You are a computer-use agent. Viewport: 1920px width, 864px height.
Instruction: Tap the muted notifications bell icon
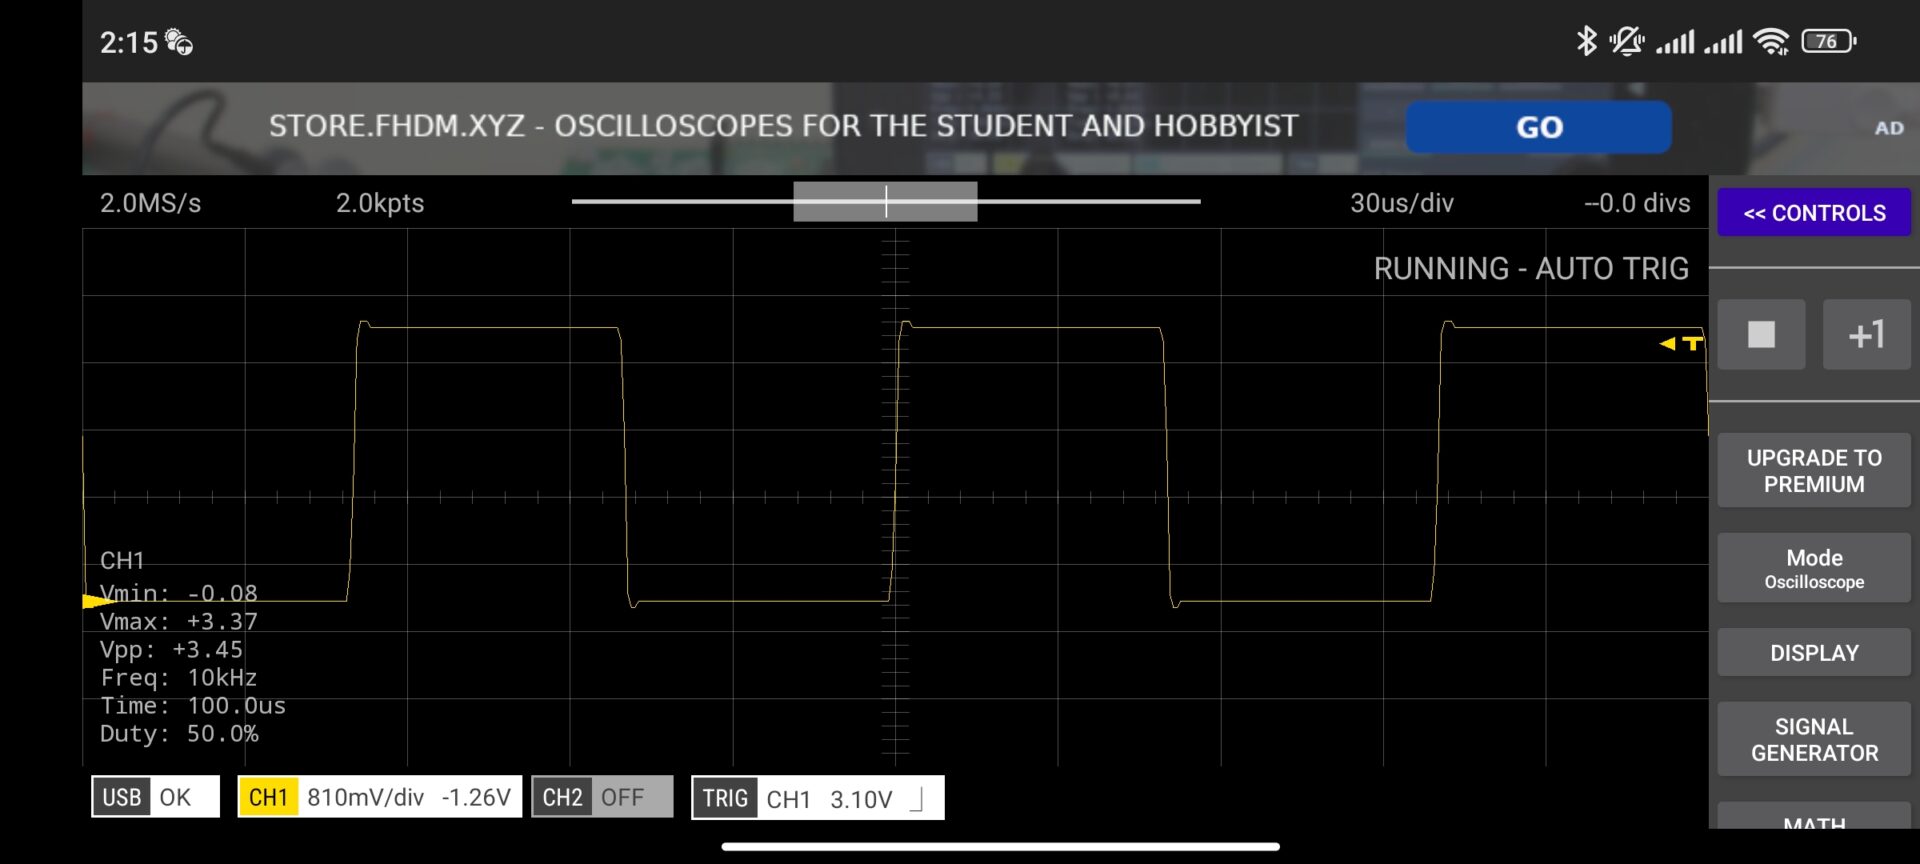[1626, 41]
